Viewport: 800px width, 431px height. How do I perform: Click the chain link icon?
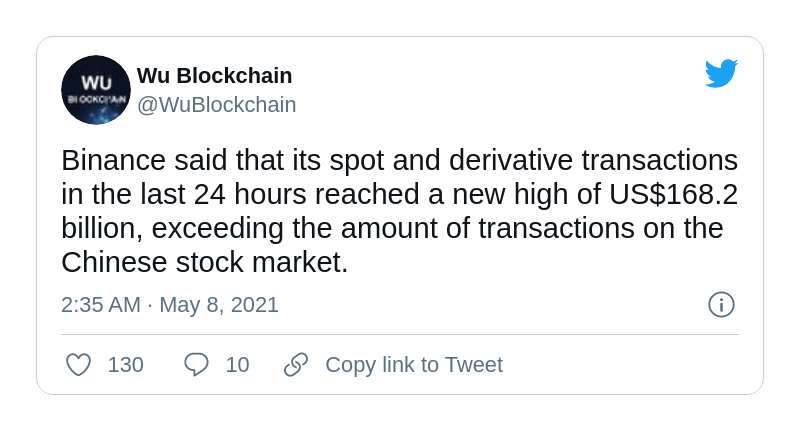click(296, 365)
